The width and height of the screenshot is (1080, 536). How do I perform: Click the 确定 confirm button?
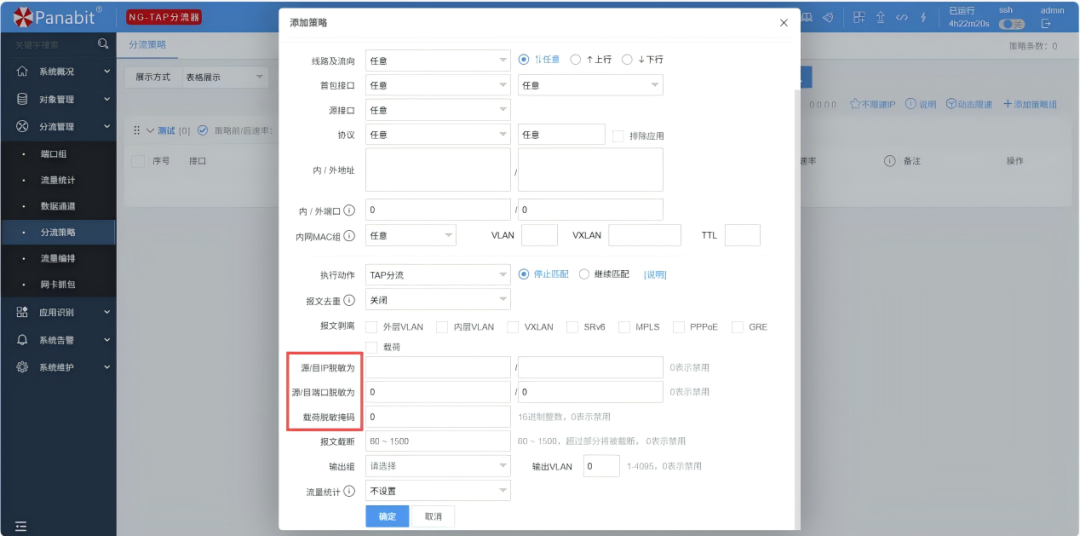click(387, 516)
